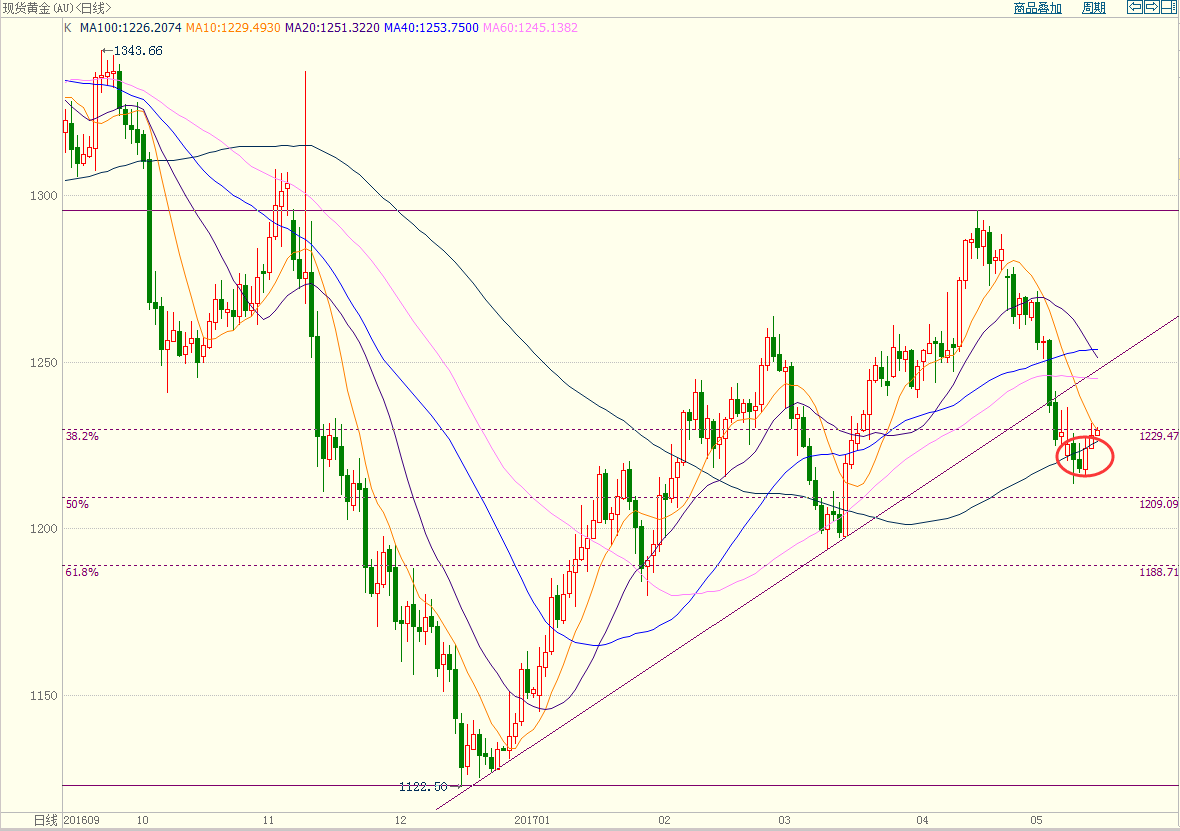This screenshot has width=1180, height=831.
Task: Click the 05 month axis label
Action: 1036,820
